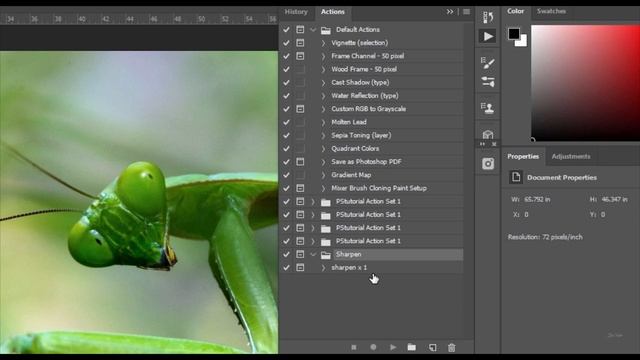Expand the Sepia Toning (layer) action
This screenshot has width=640, height=360.
(323, 136)
